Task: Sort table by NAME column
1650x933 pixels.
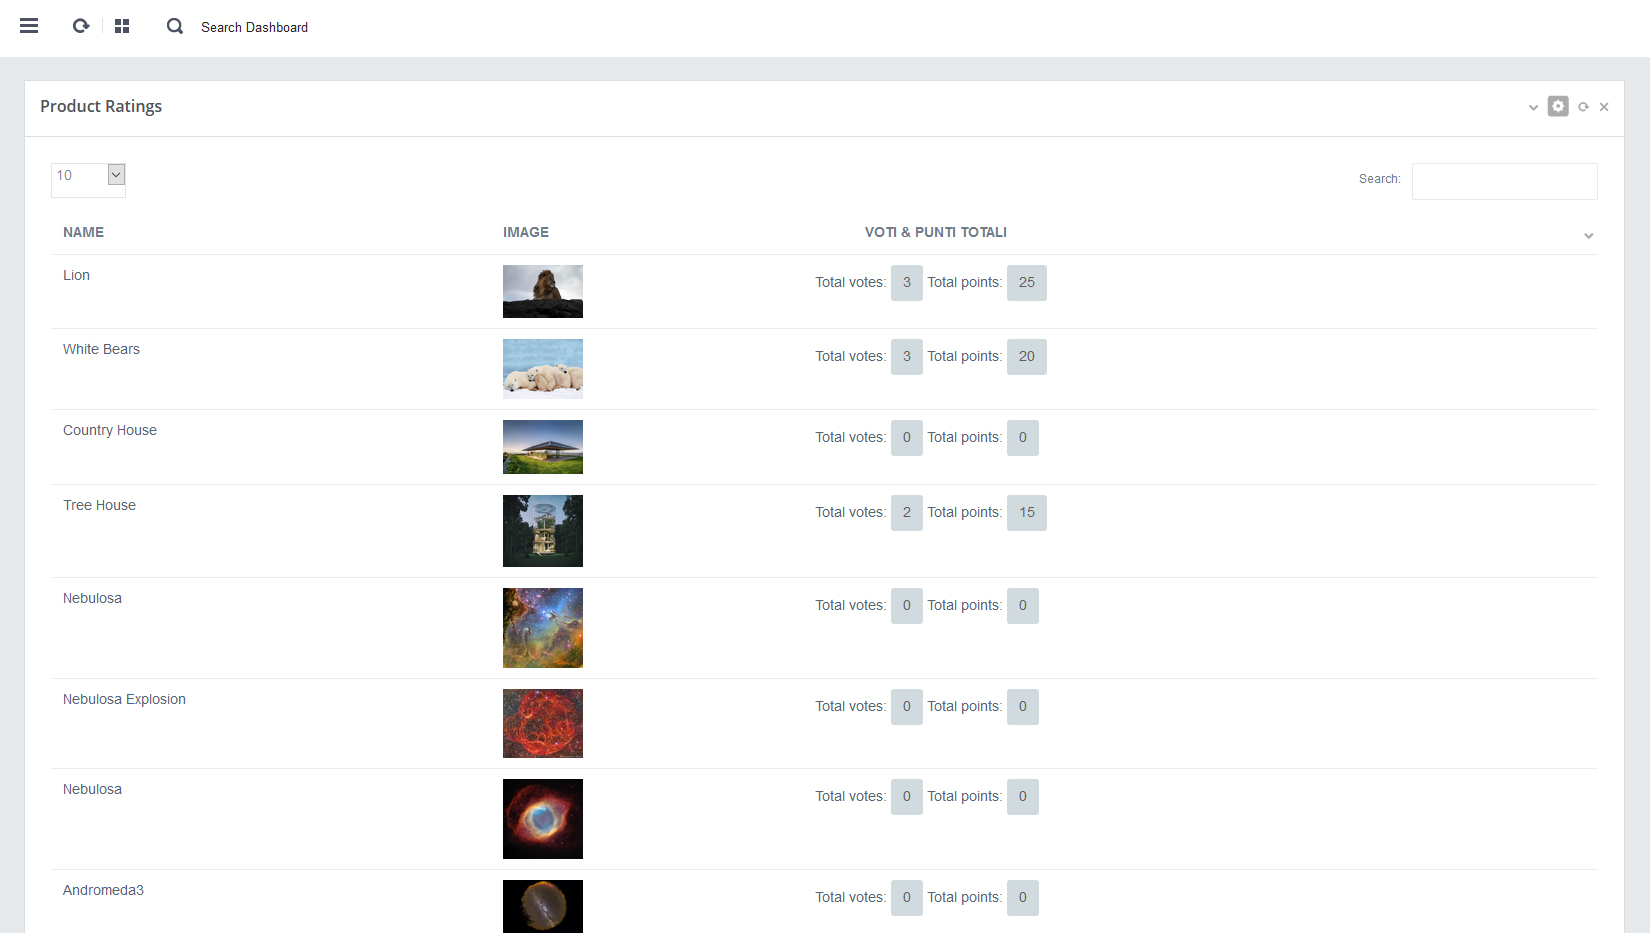Action: 83,232
